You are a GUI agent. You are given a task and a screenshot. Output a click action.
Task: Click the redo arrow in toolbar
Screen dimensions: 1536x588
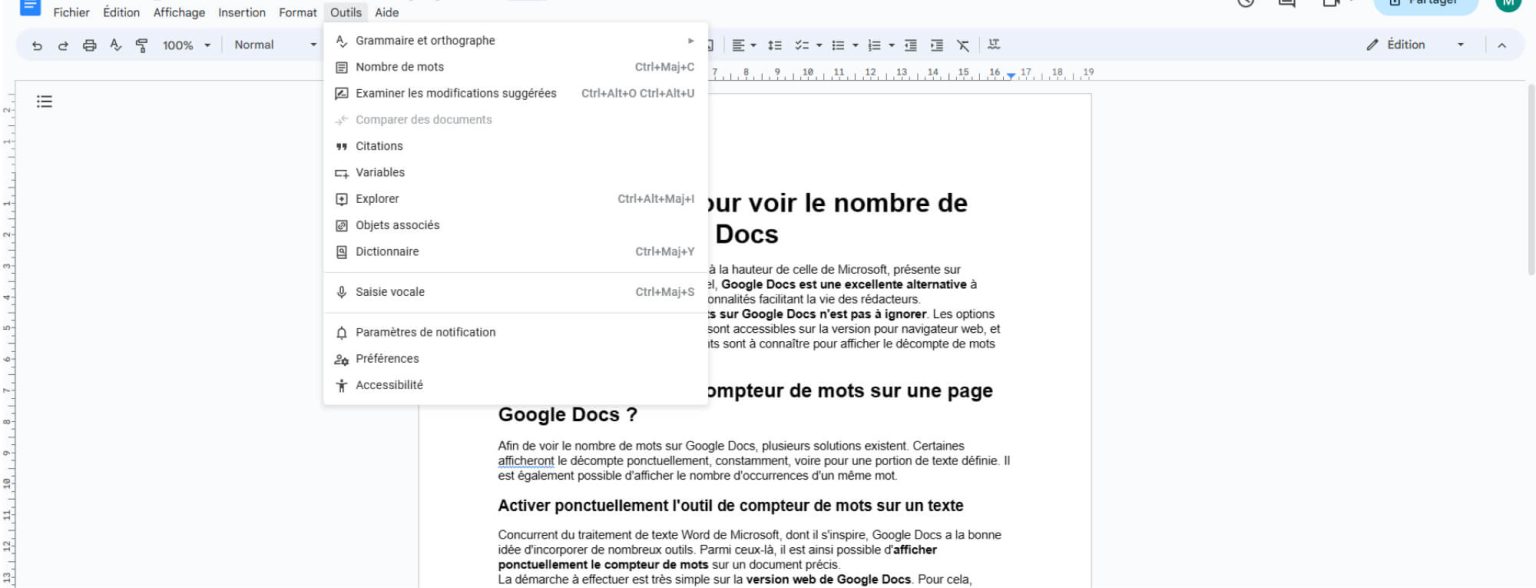tap(63, 45)
